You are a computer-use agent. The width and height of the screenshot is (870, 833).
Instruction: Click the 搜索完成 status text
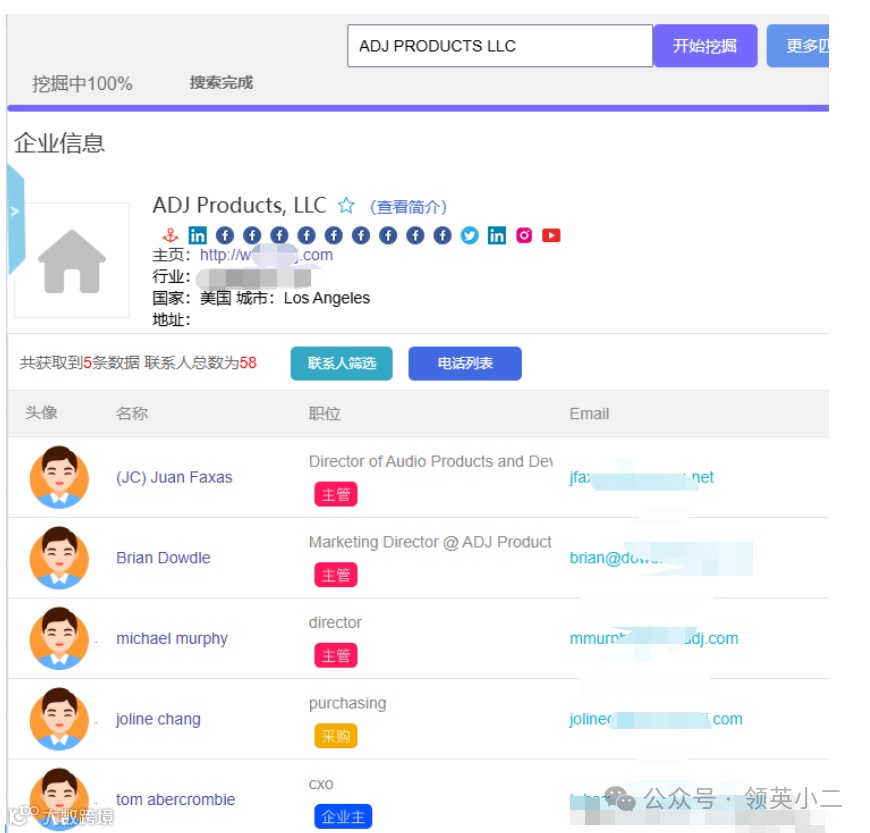pyautogui.click(x=221, y=83)
